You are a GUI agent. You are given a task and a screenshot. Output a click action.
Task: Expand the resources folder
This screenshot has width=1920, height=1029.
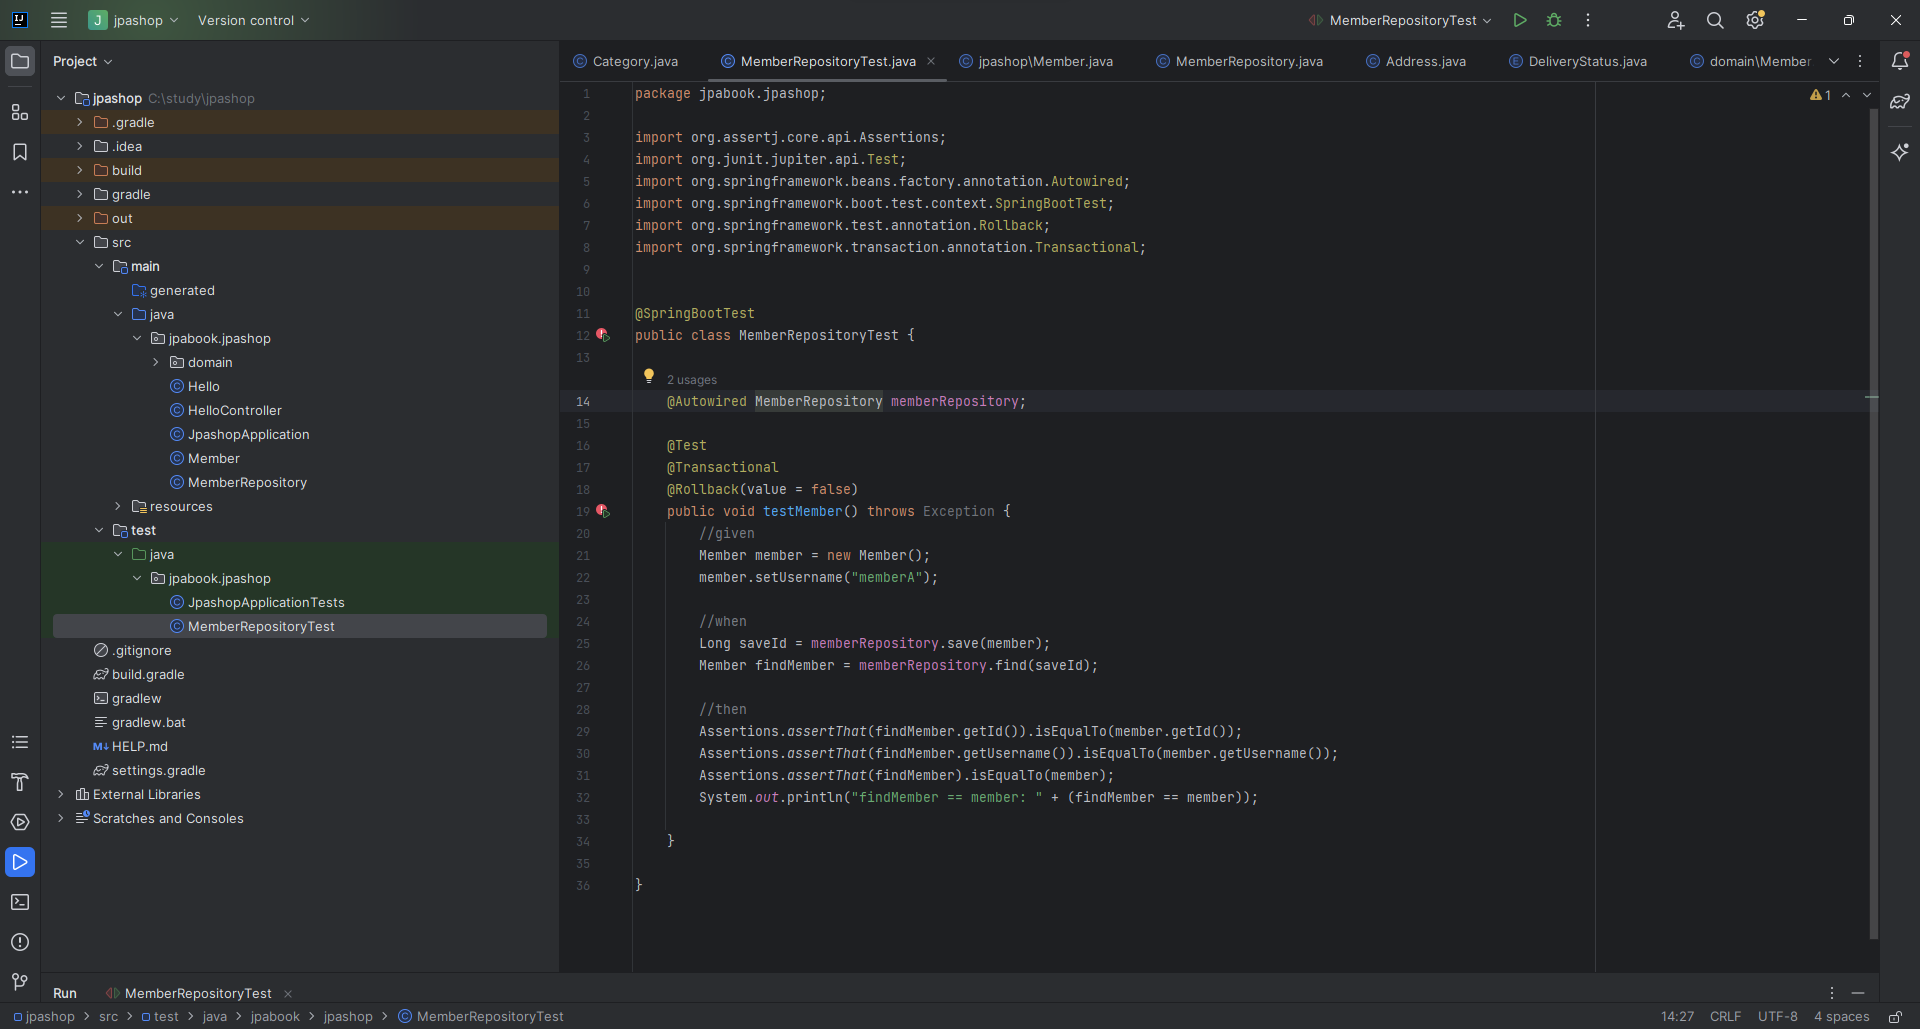tap(118, 506)
